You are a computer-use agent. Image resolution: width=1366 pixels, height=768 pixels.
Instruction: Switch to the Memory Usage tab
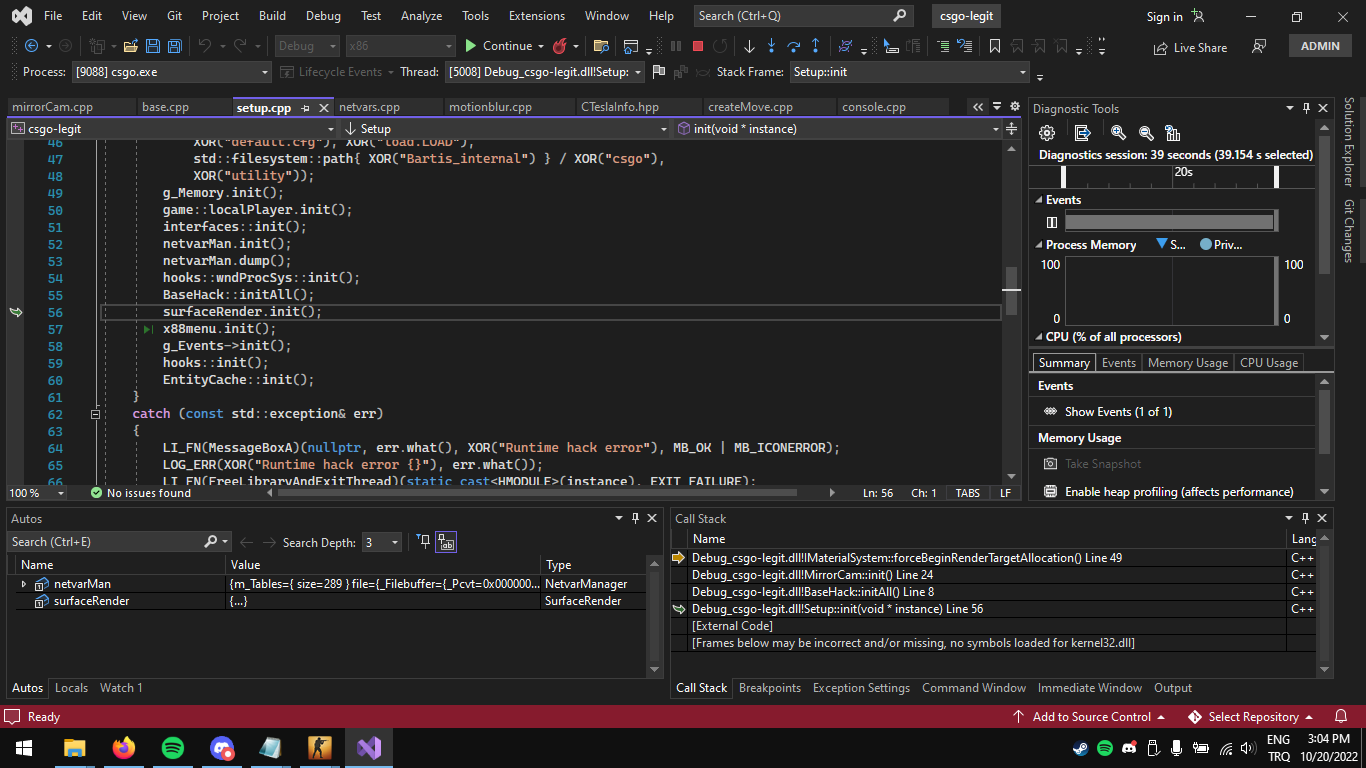[1187, 362]
